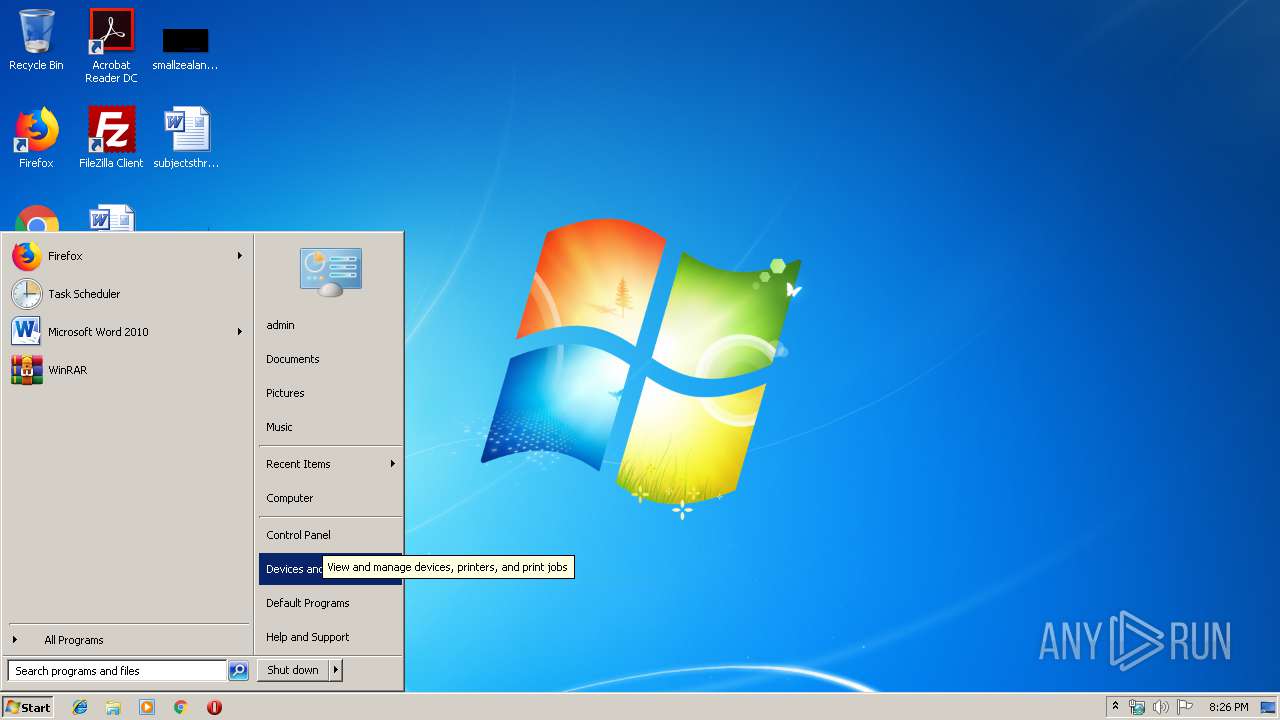Open Google Chrome from taskbar
Viewport: 1280px width, 720px height.
(181, 707)
